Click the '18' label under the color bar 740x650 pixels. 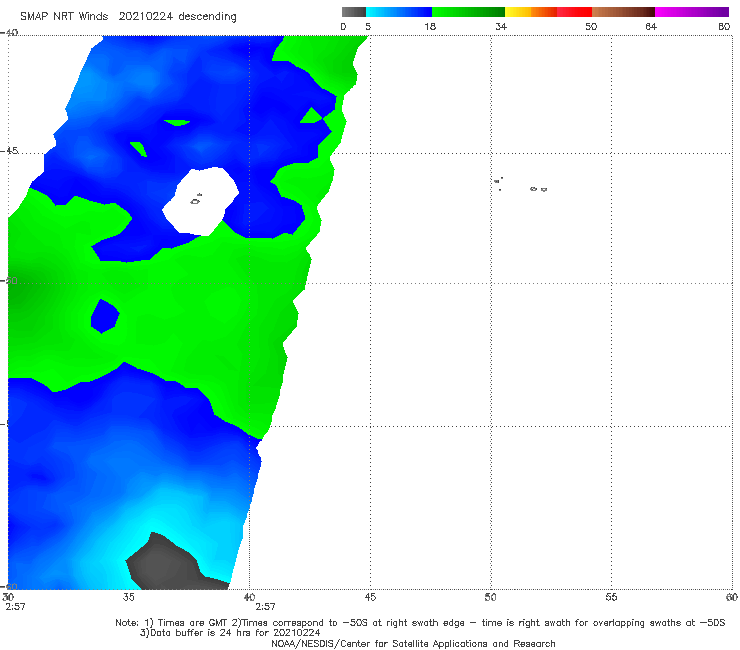(x=430, y=26)
